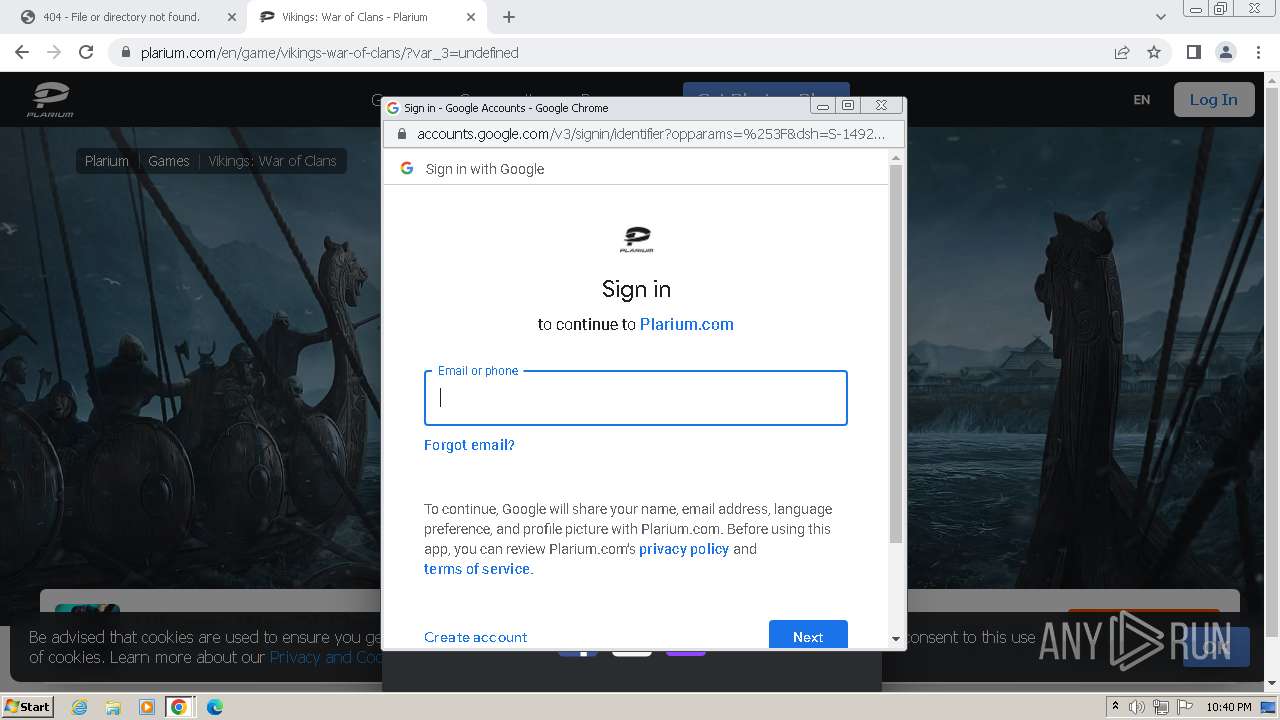Open network tray icon
Image resolution: width=1280 pixels, height=720 pixels.
1160,707
